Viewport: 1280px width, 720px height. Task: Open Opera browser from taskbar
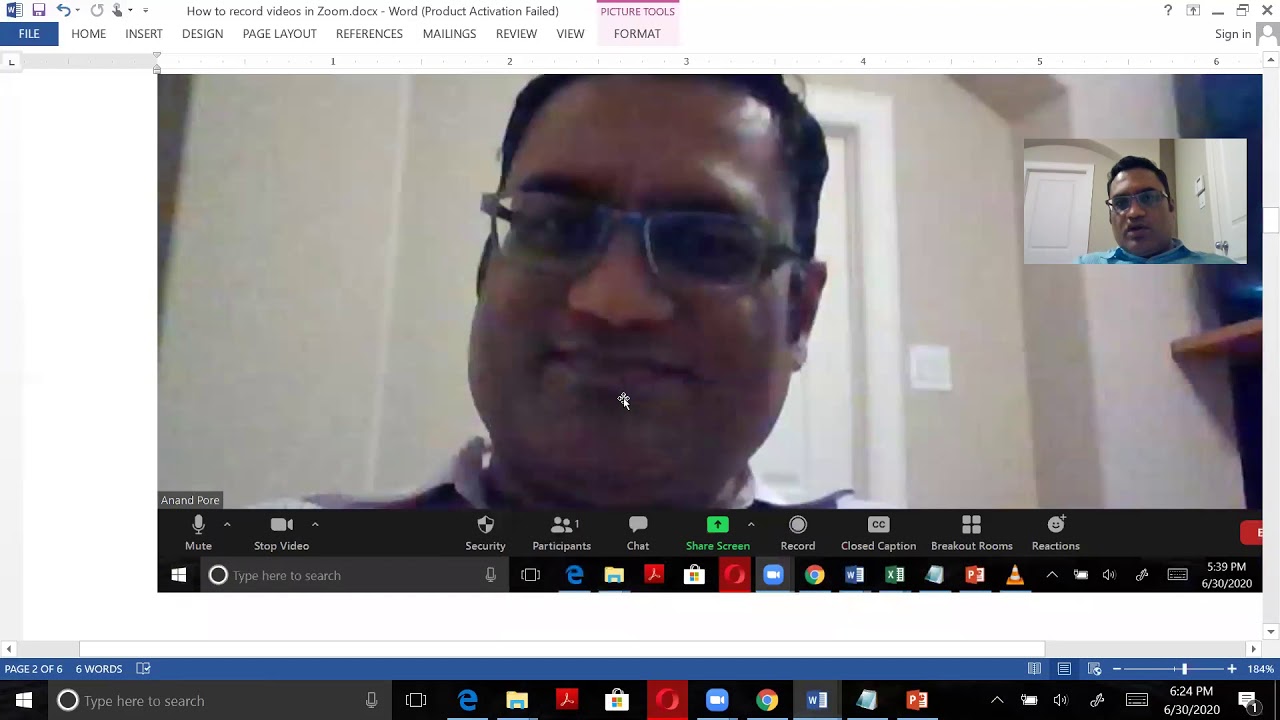[667, 700]
